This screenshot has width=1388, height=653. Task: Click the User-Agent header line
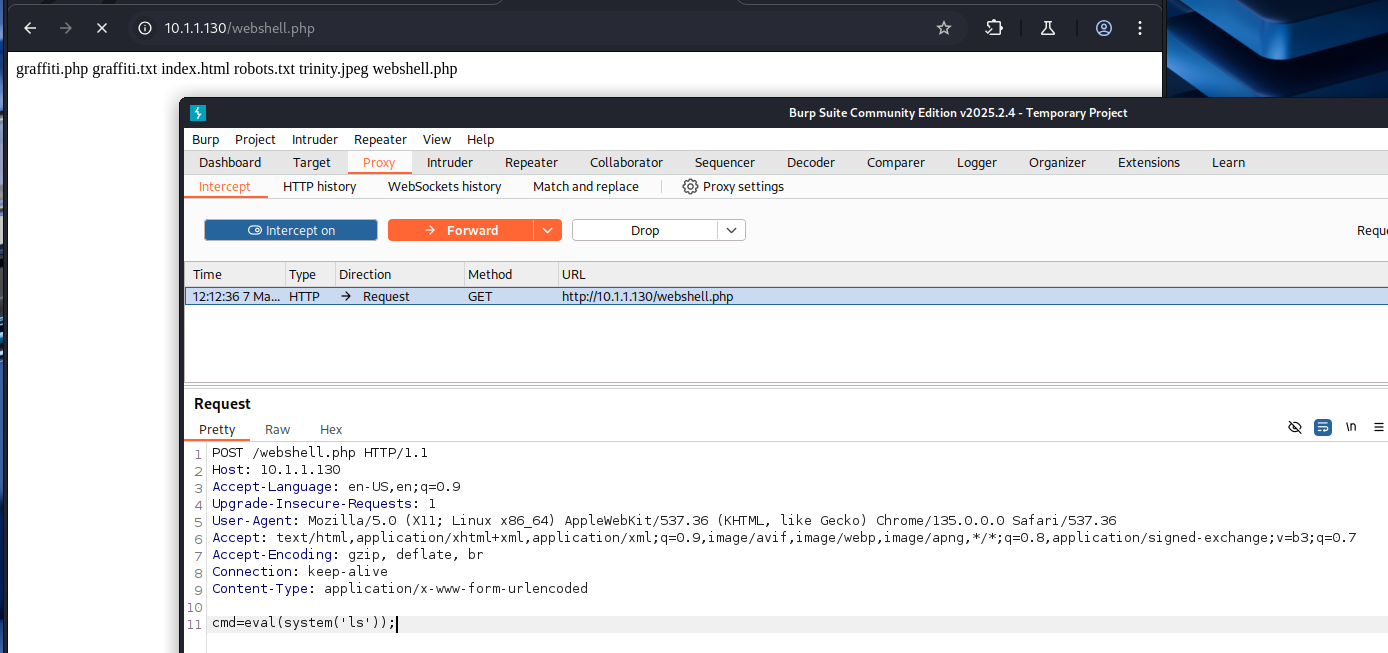click(664, 520)
